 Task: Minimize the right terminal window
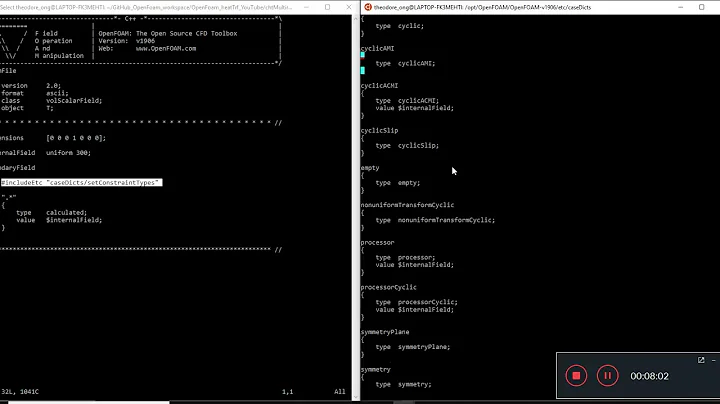[681, 7]
